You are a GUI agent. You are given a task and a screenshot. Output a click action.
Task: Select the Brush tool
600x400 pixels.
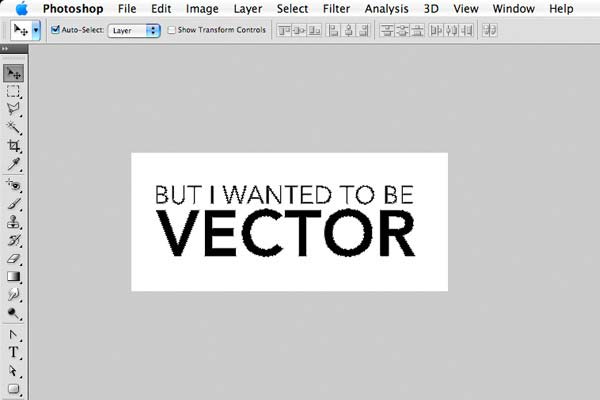pyautogui.click(x=13, y=204)
